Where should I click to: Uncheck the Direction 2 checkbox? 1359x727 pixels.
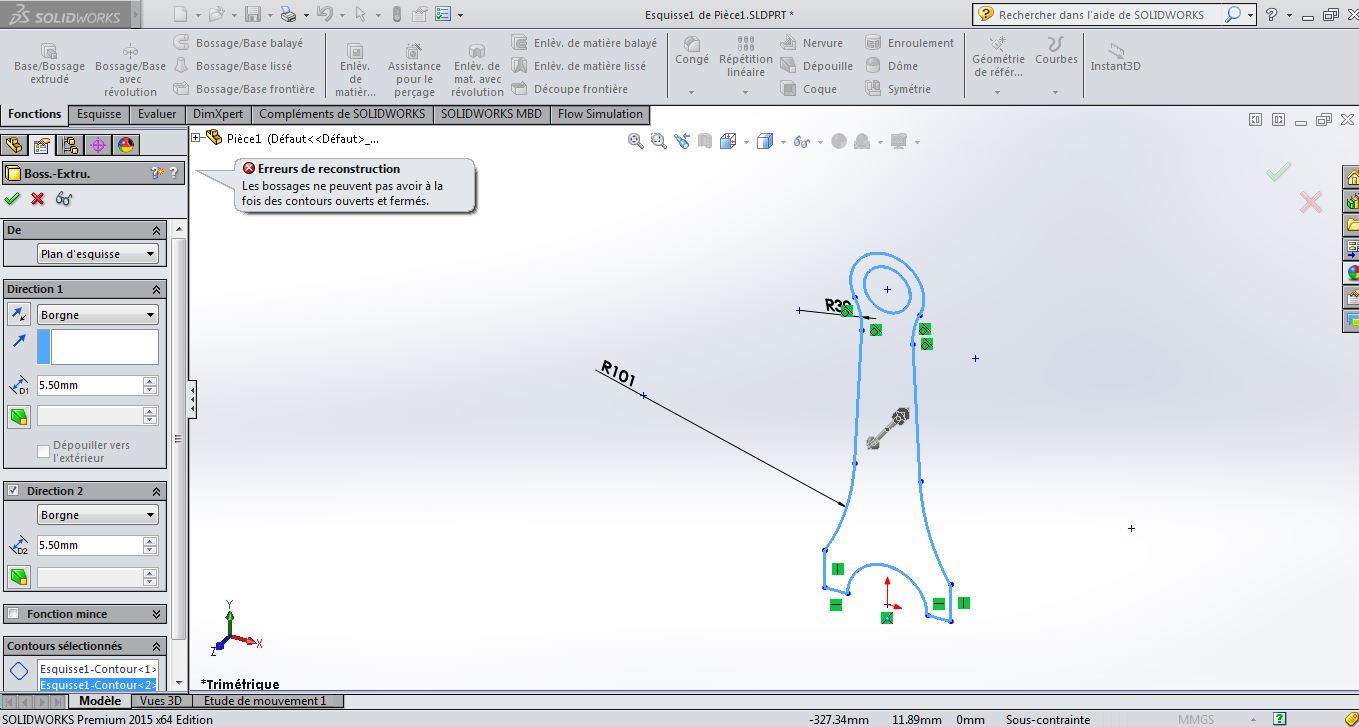point(13,491)
